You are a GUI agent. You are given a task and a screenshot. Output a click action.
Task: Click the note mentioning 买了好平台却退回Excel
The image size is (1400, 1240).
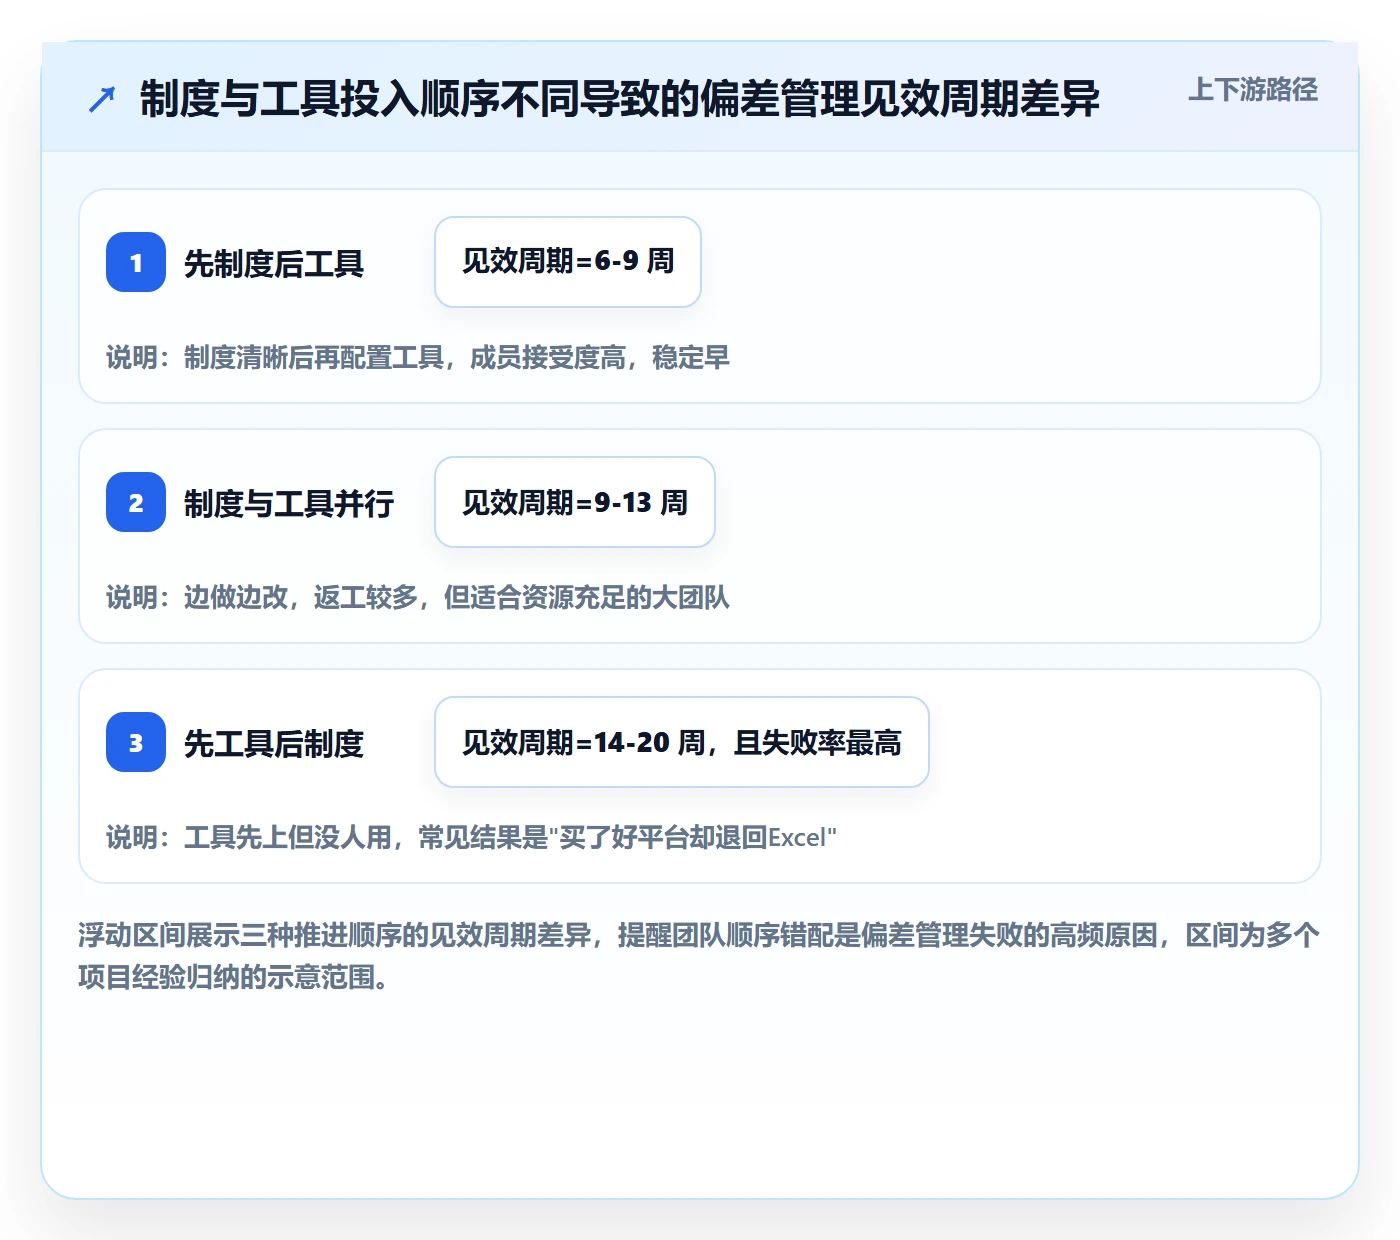click(471, 837)
